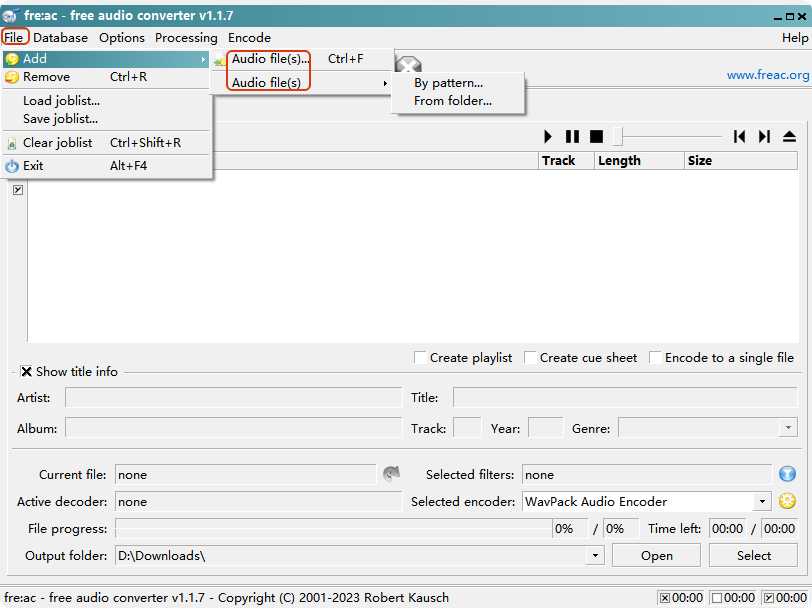
Task: Select Clear joblist from File menu
Action: point(58,143)
